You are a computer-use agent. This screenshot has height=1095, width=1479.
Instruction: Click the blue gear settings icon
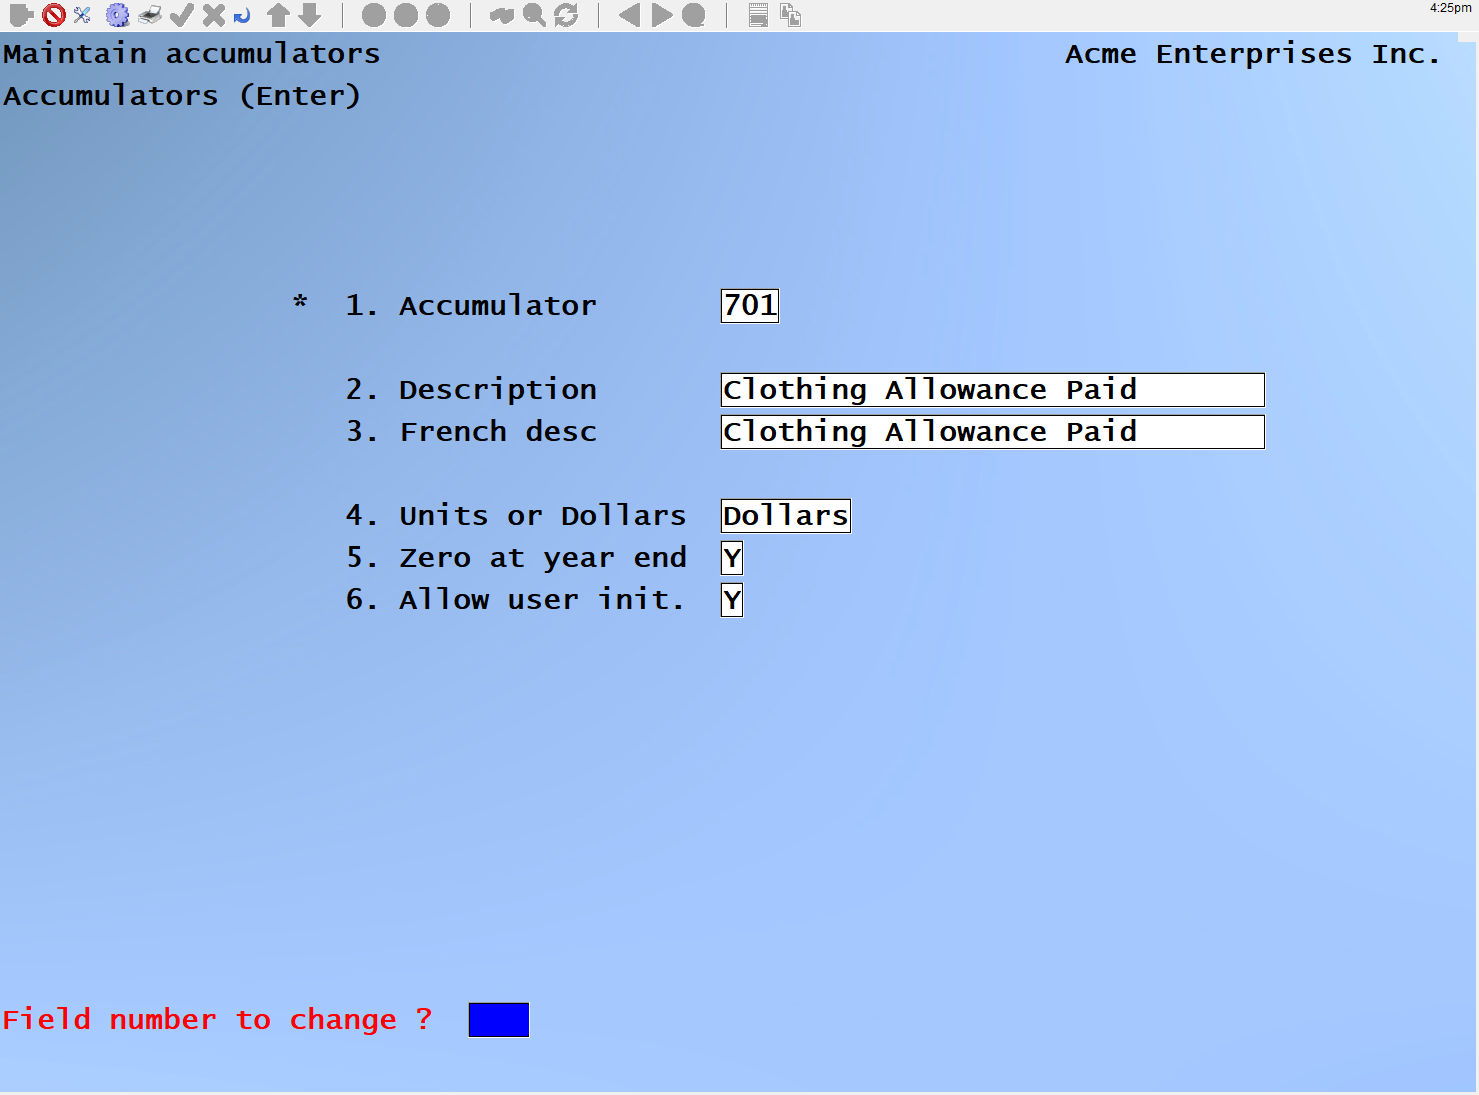click(118, 15)
